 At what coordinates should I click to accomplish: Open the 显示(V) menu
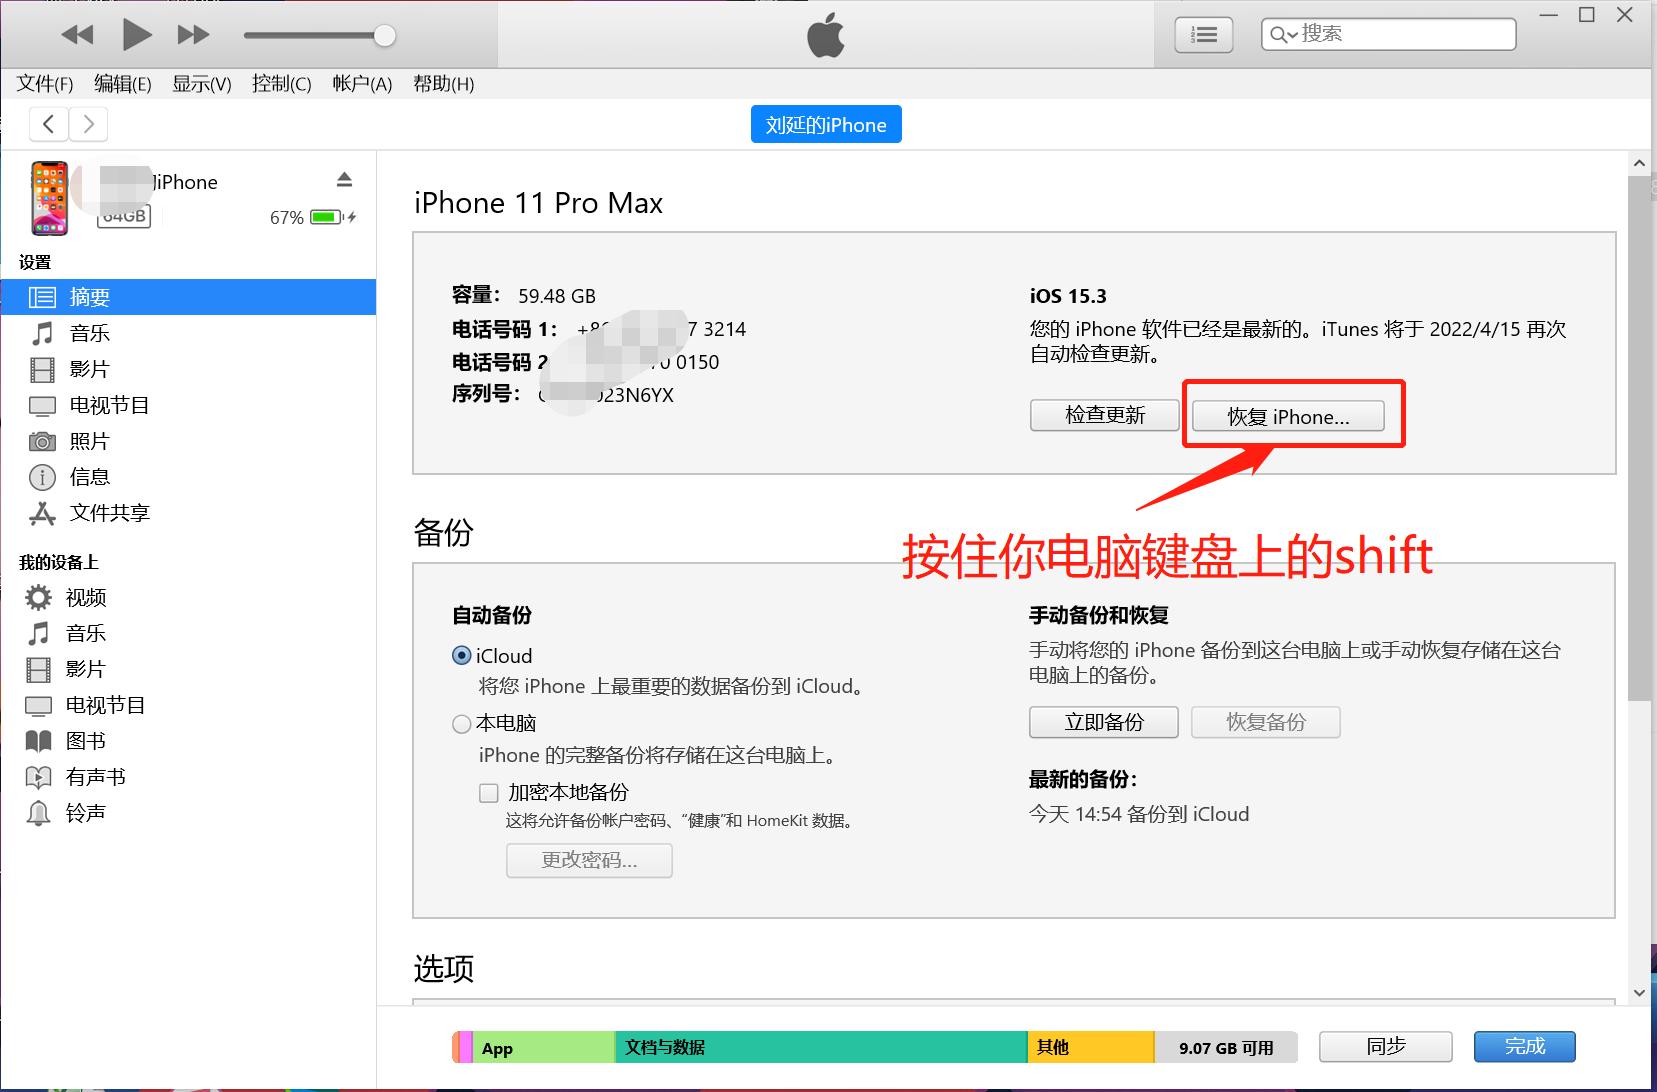pyautogui.click(x=202, y=84)
